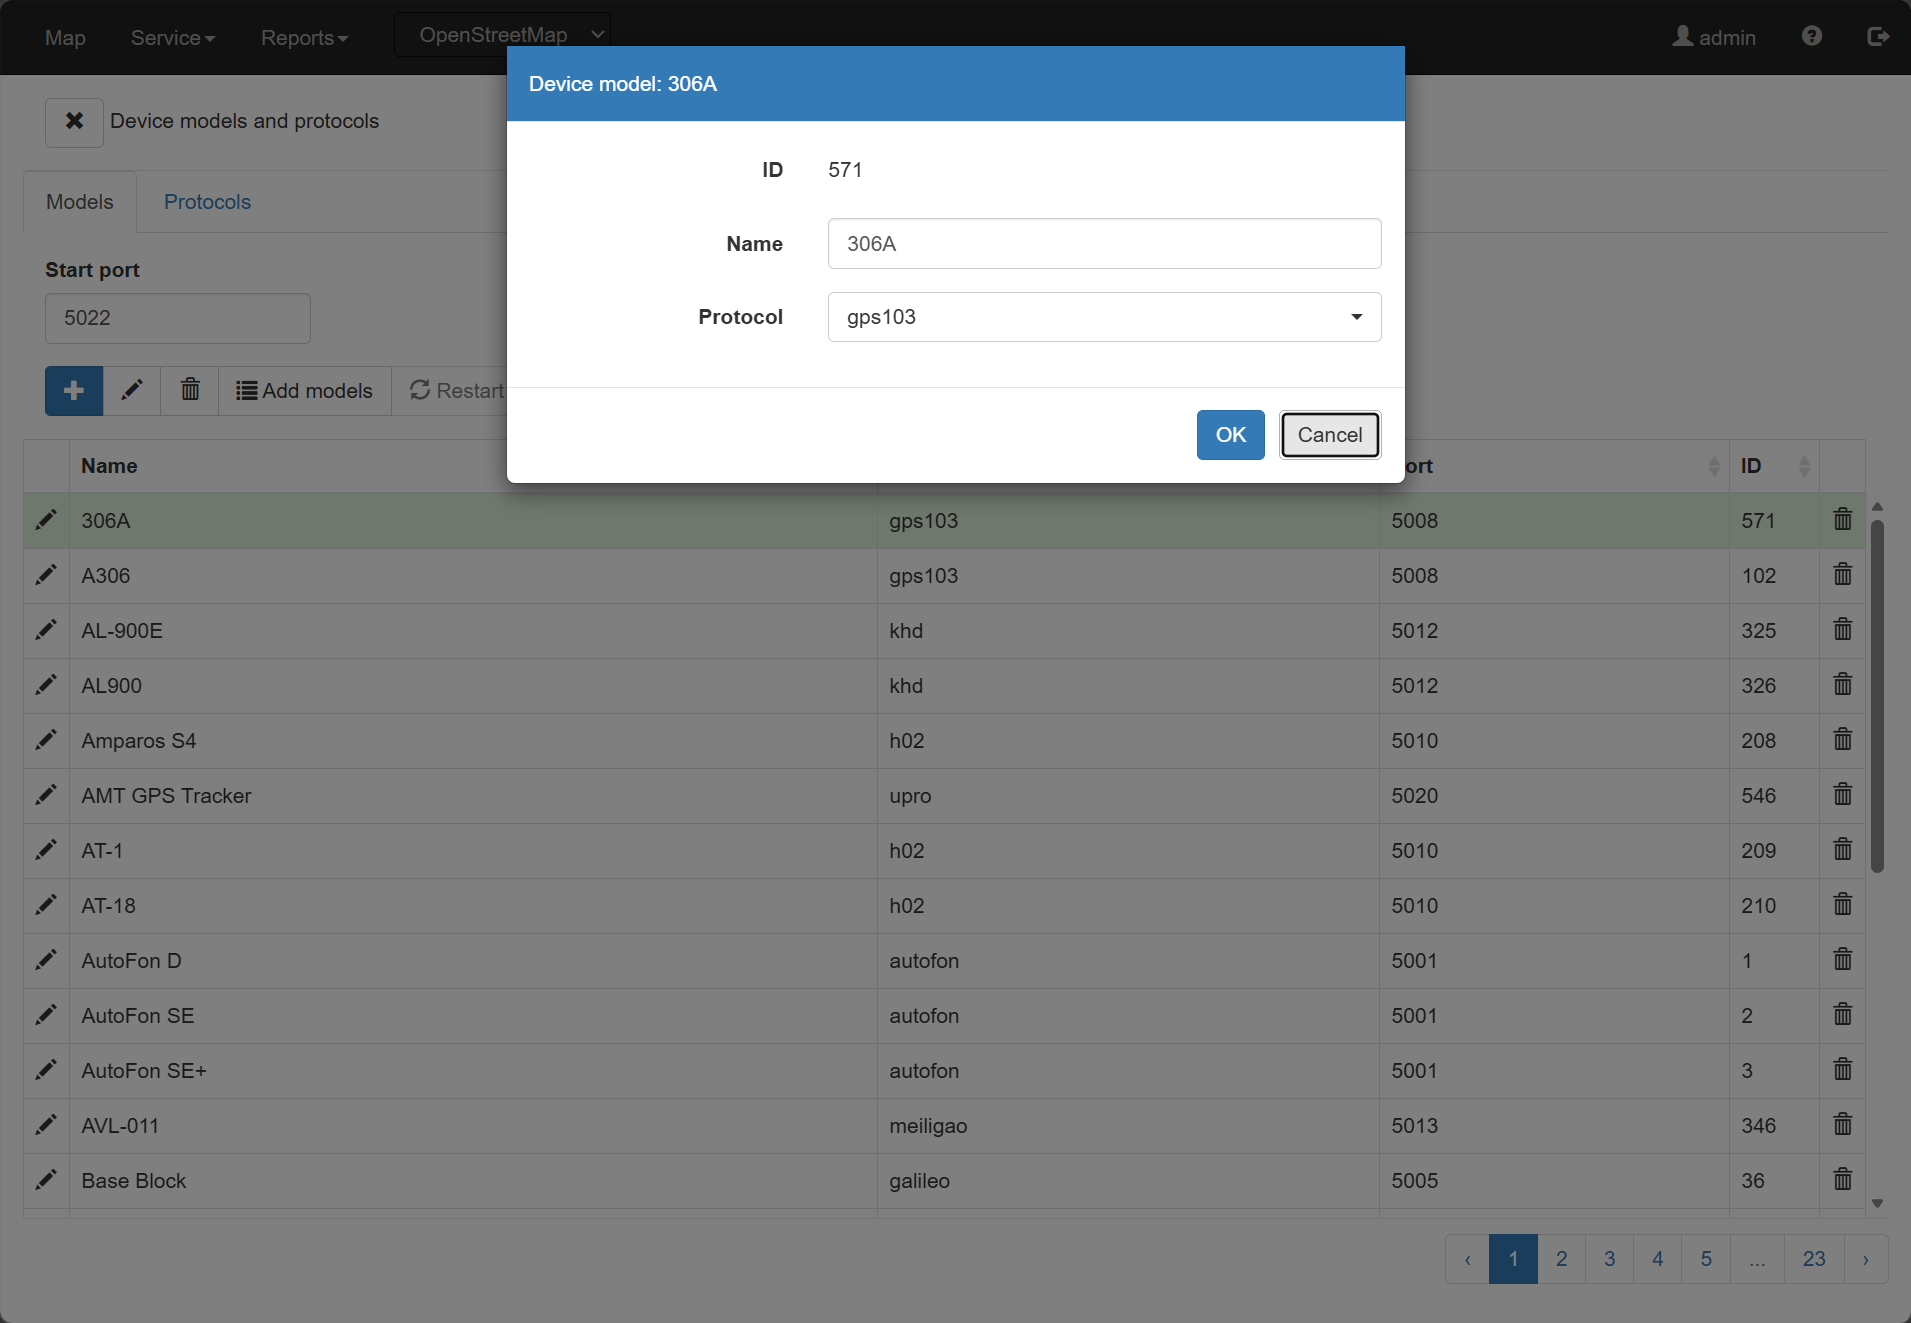The width and height of the screenshot is (1911, 1323).
Task: Open the OpenStreetMap map selector
Action: pyautogui.click(x=502, y=35)
